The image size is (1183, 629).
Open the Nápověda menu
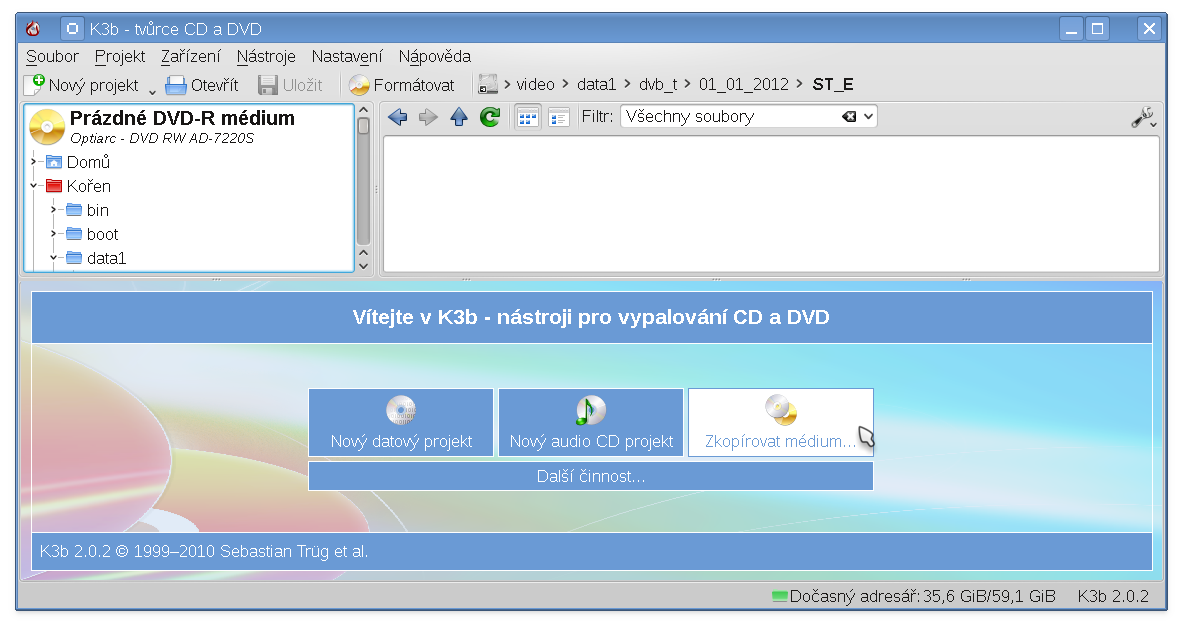[x=435, y=57]
